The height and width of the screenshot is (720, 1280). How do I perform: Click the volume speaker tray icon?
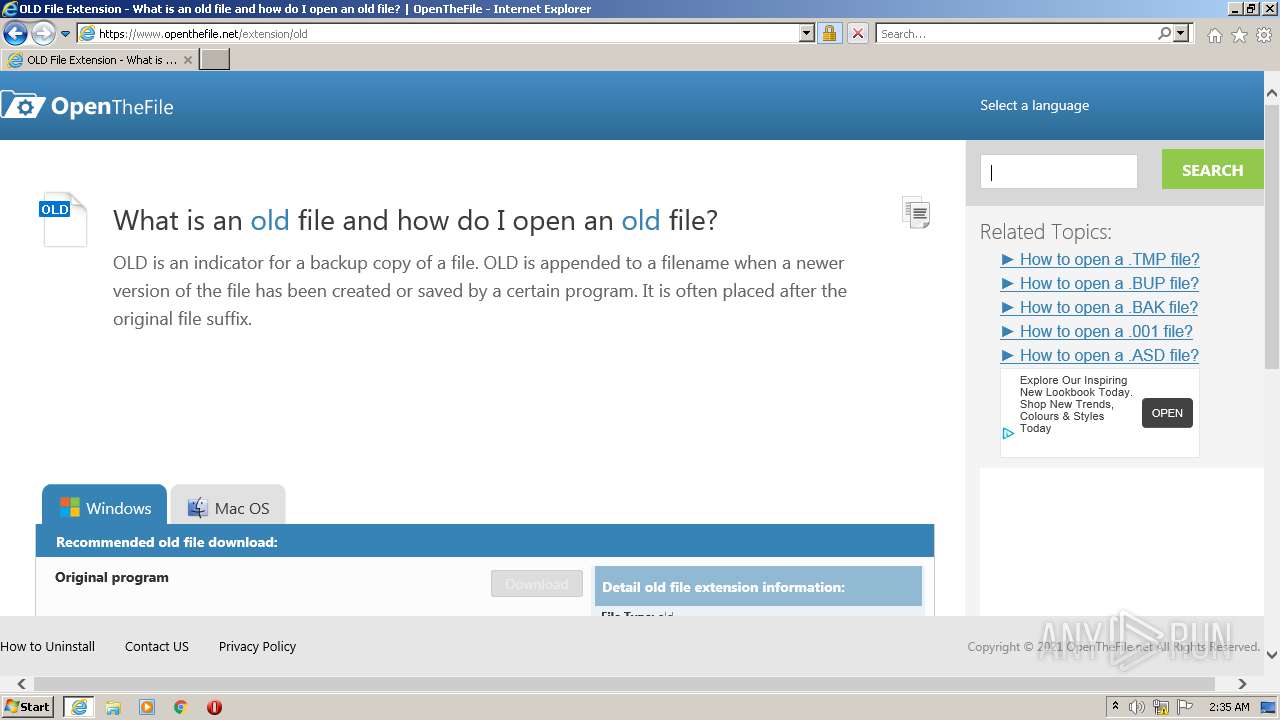click(x=1137, y=707)
